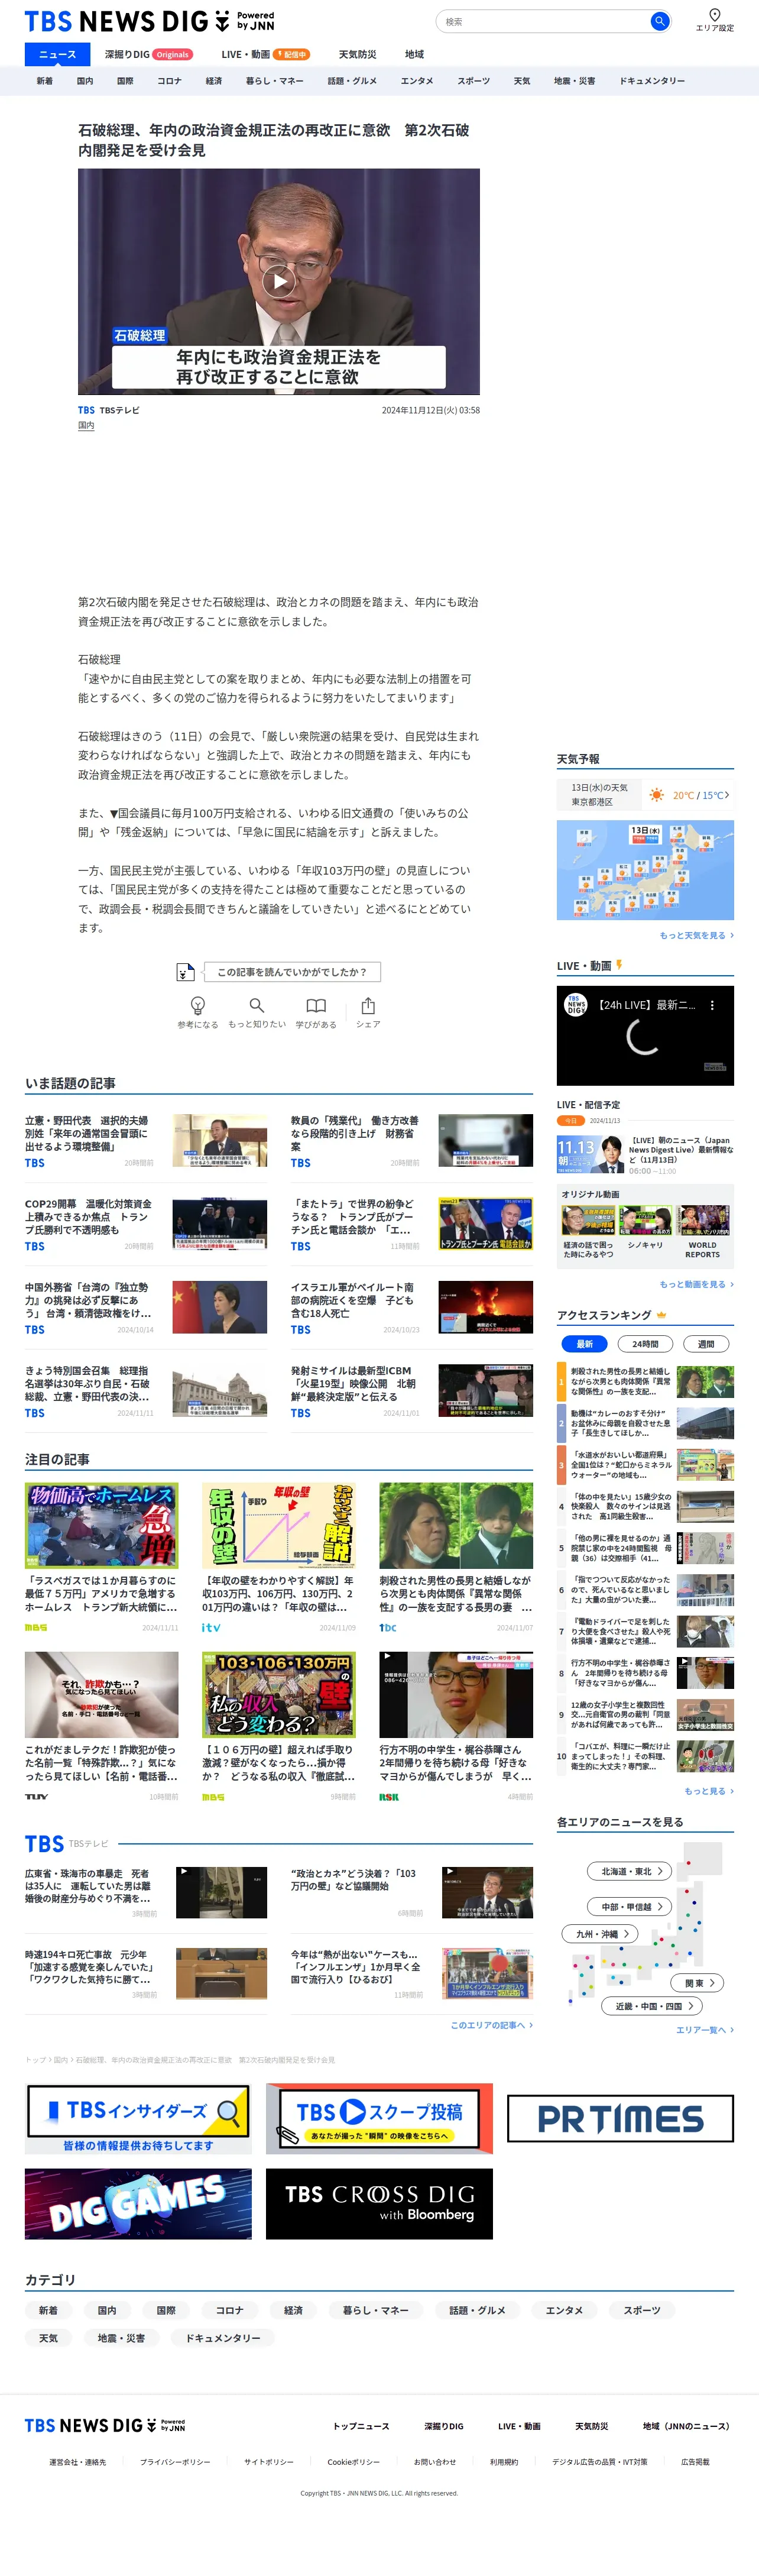Screen dimensions: 759x2576
Task: Open TBS スクープ投稿 banner
Action: [x=379, y=2119]
